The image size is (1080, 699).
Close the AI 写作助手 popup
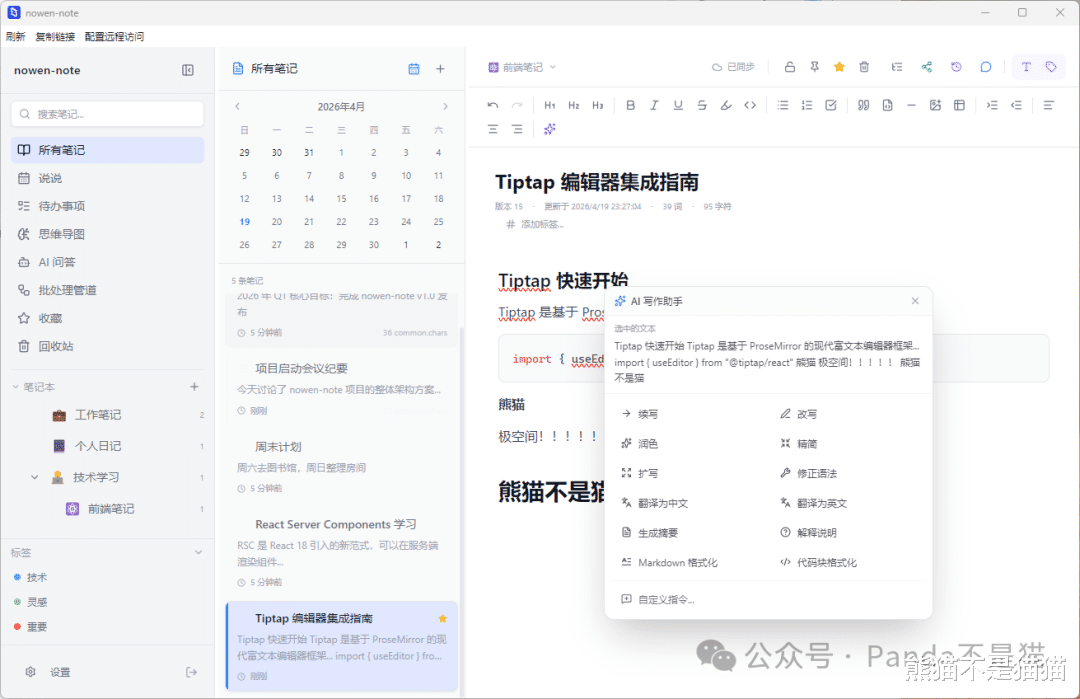[x=915, y=301]
